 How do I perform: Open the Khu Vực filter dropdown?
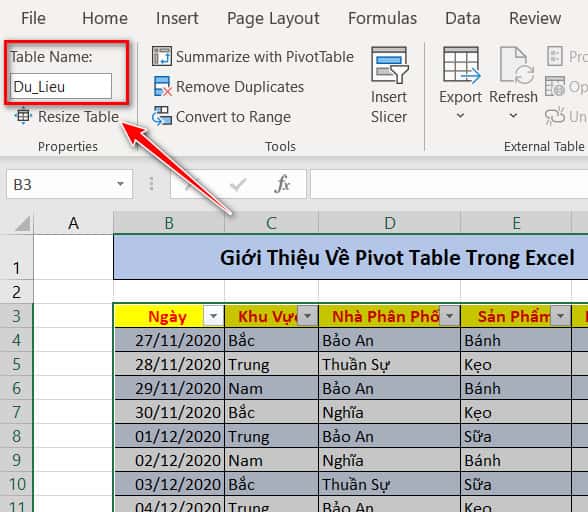point(308,316)
